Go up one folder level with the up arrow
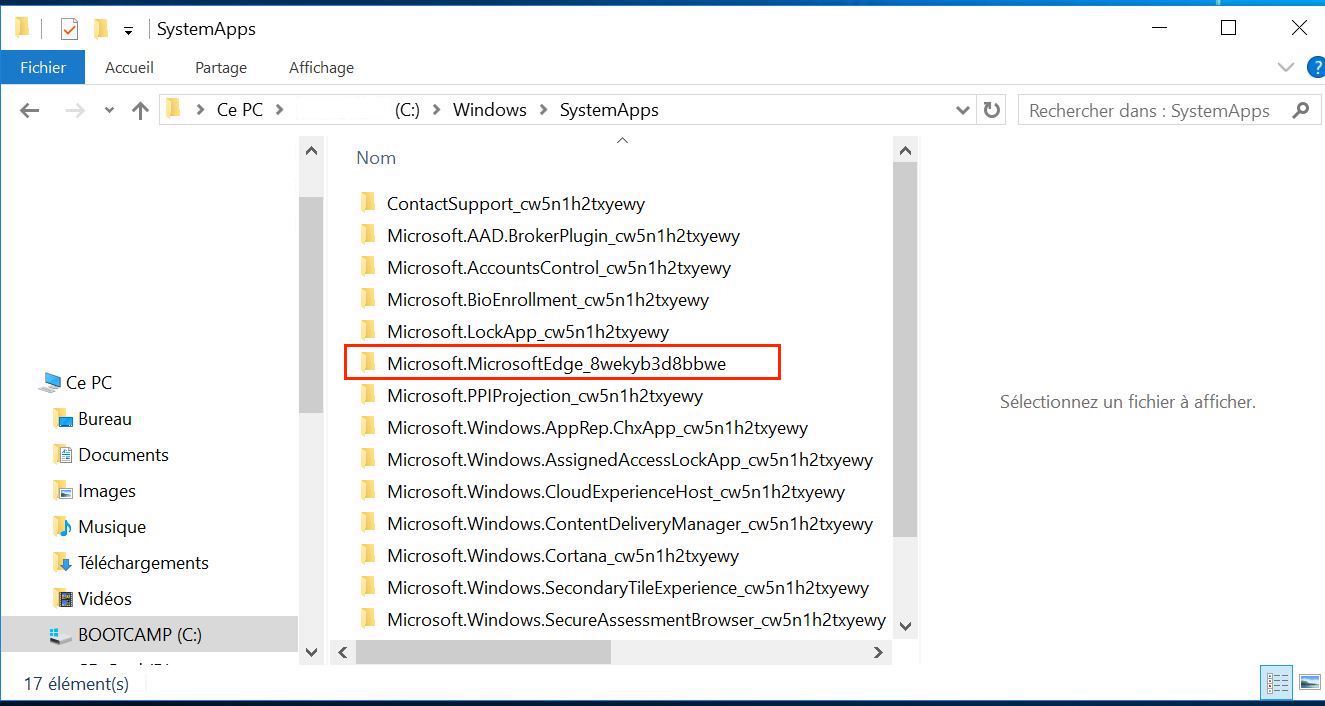 pos(139,110)
